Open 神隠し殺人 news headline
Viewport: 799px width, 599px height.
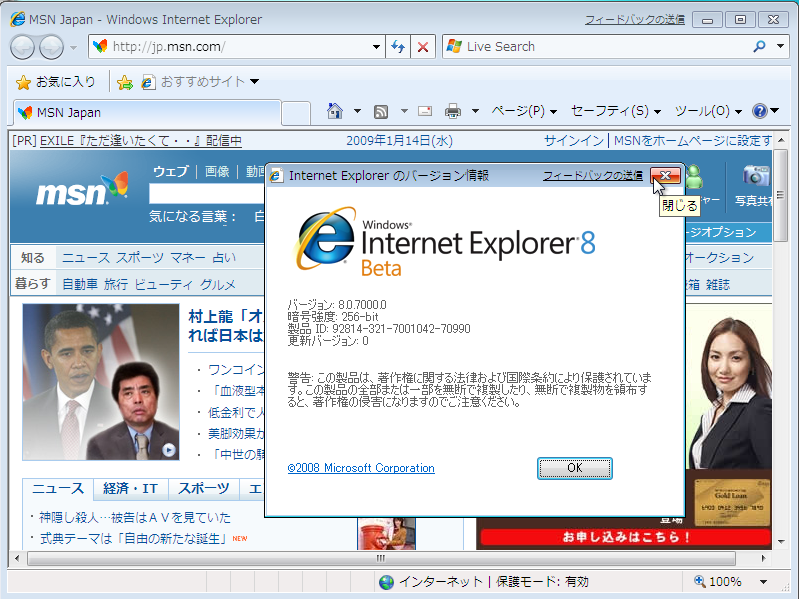(135, 518)
